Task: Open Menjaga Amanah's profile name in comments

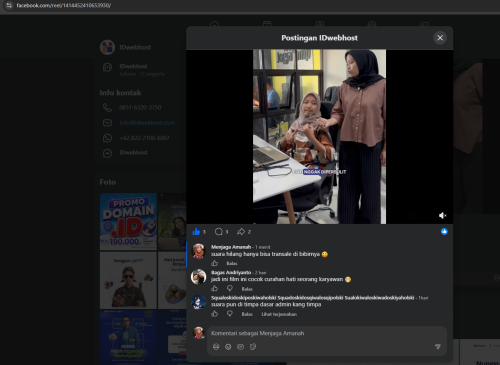Action: point(231,247)
